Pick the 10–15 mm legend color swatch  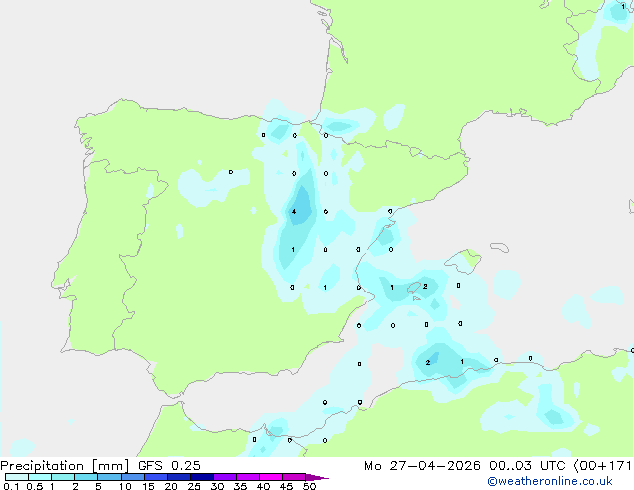coord(132,477)
